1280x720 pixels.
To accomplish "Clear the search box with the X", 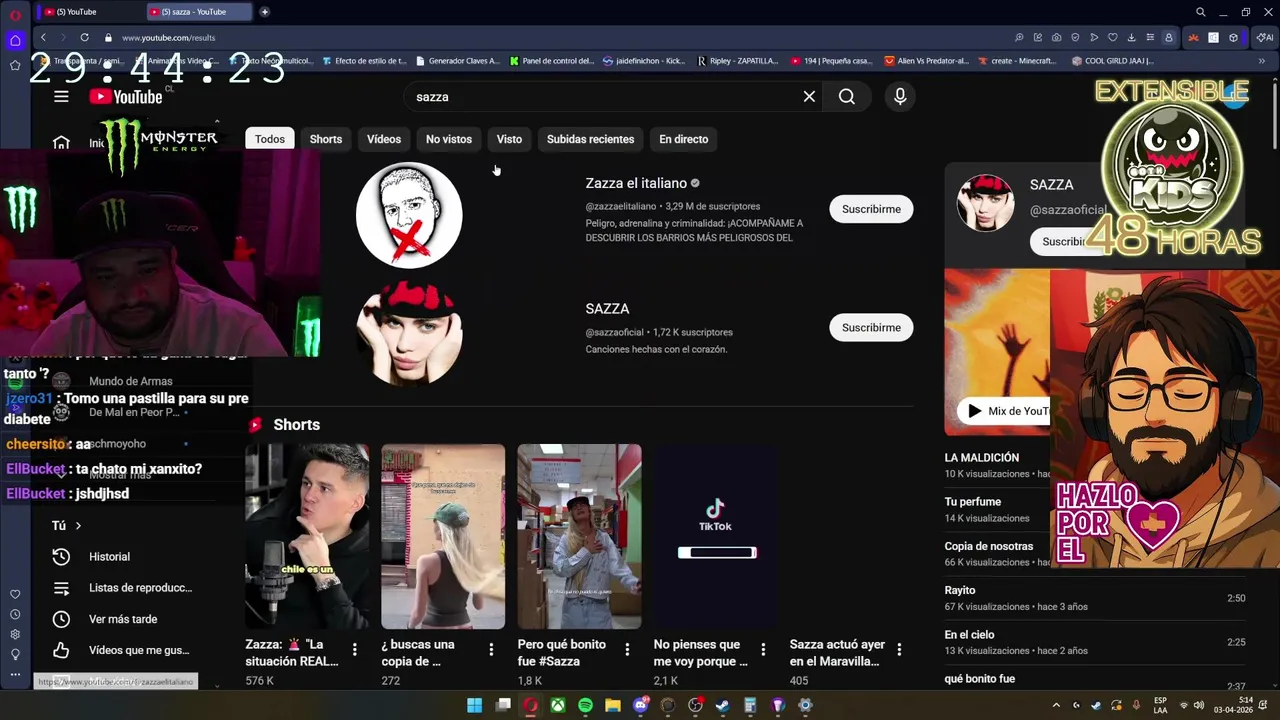I will point(809,97).
